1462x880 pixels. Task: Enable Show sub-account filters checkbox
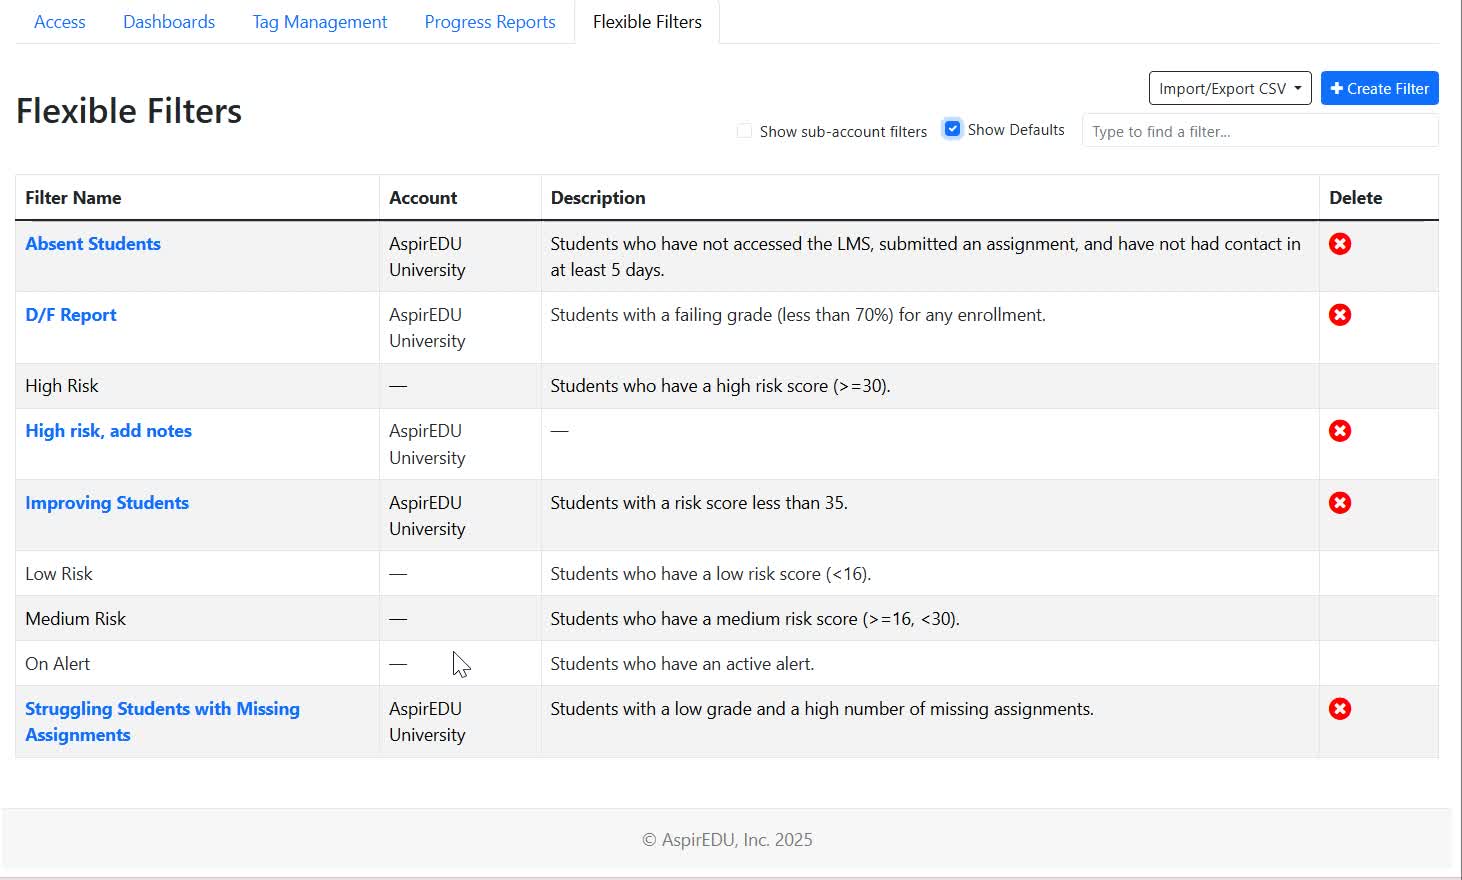(744, 131)
